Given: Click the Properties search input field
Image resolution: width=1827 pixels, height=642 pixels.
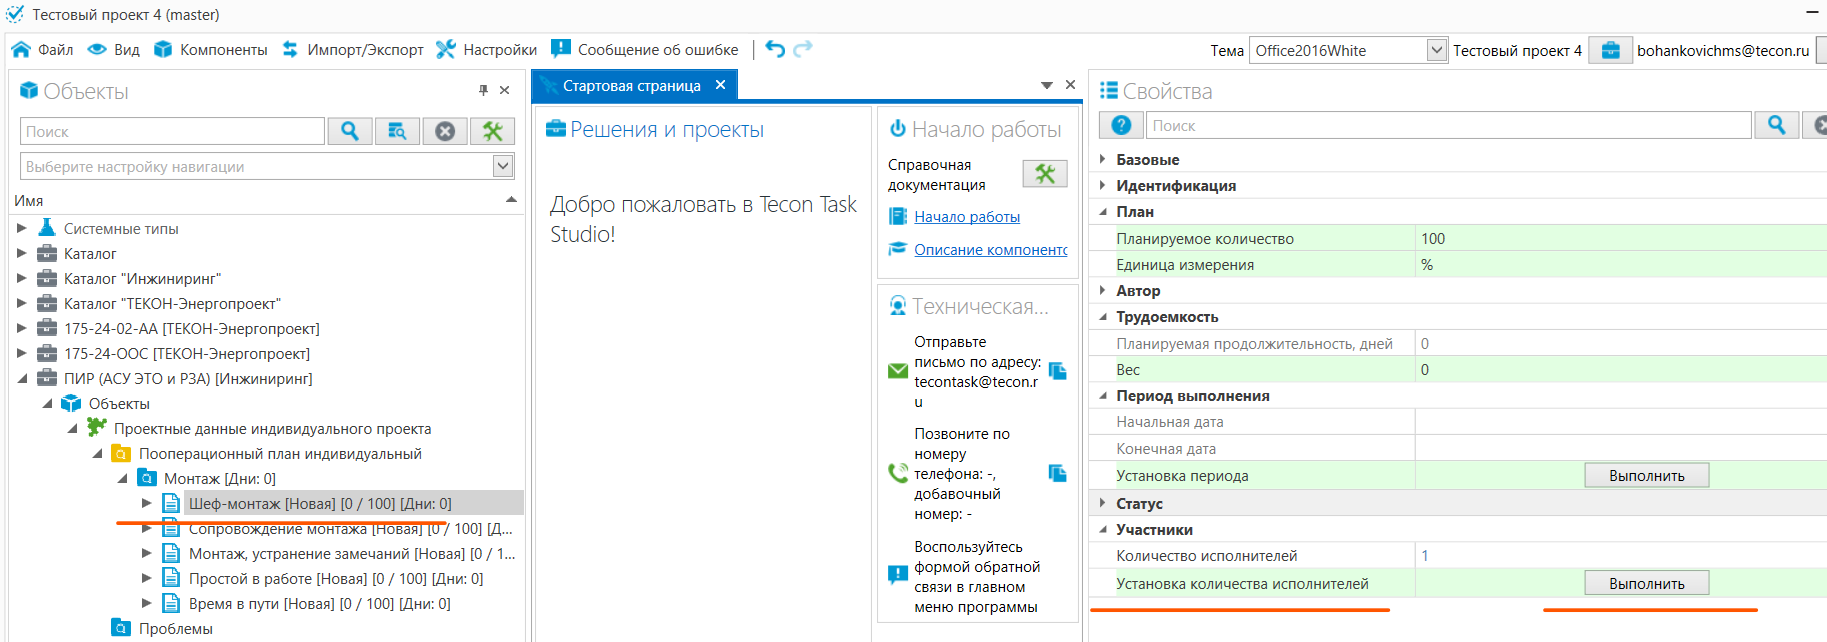Looking at the screenshot, I should pyautogui.click(x=1448, y=126).
